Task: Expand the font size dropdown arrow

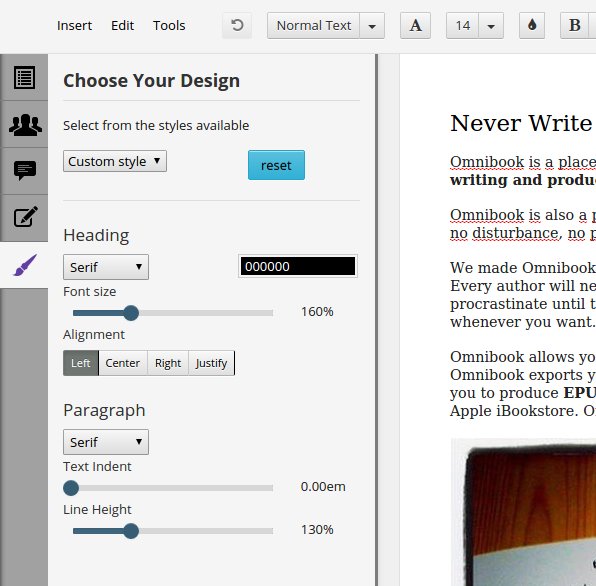Action: tap(491, 25)
